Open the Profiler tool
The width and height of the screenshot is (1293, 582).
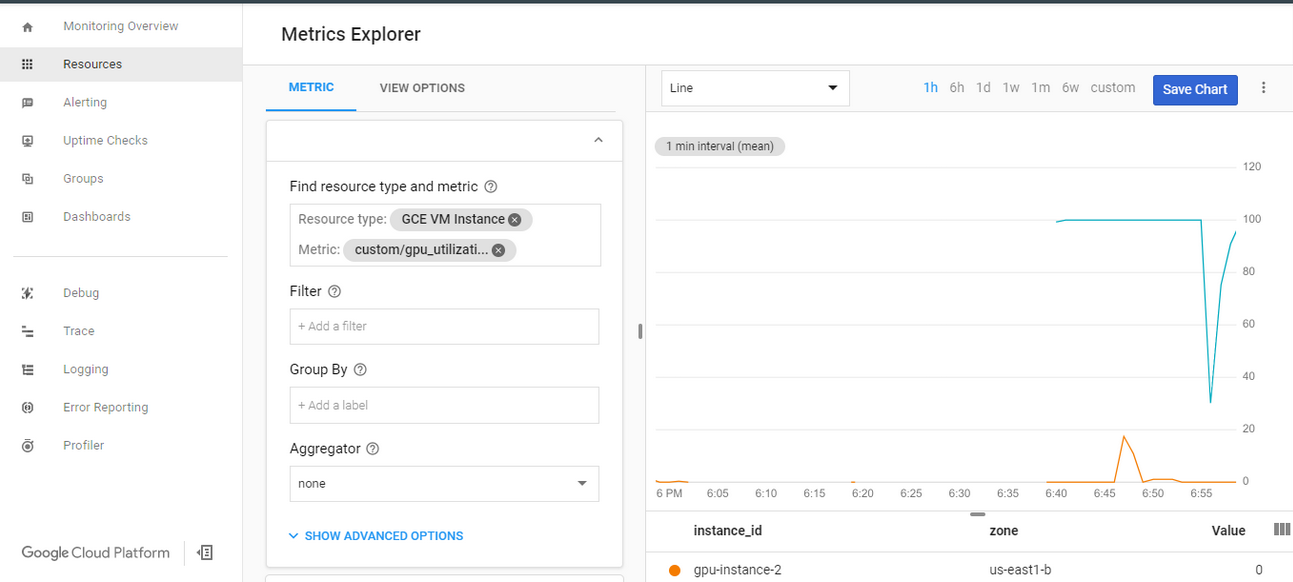click(x=83, y=444)
